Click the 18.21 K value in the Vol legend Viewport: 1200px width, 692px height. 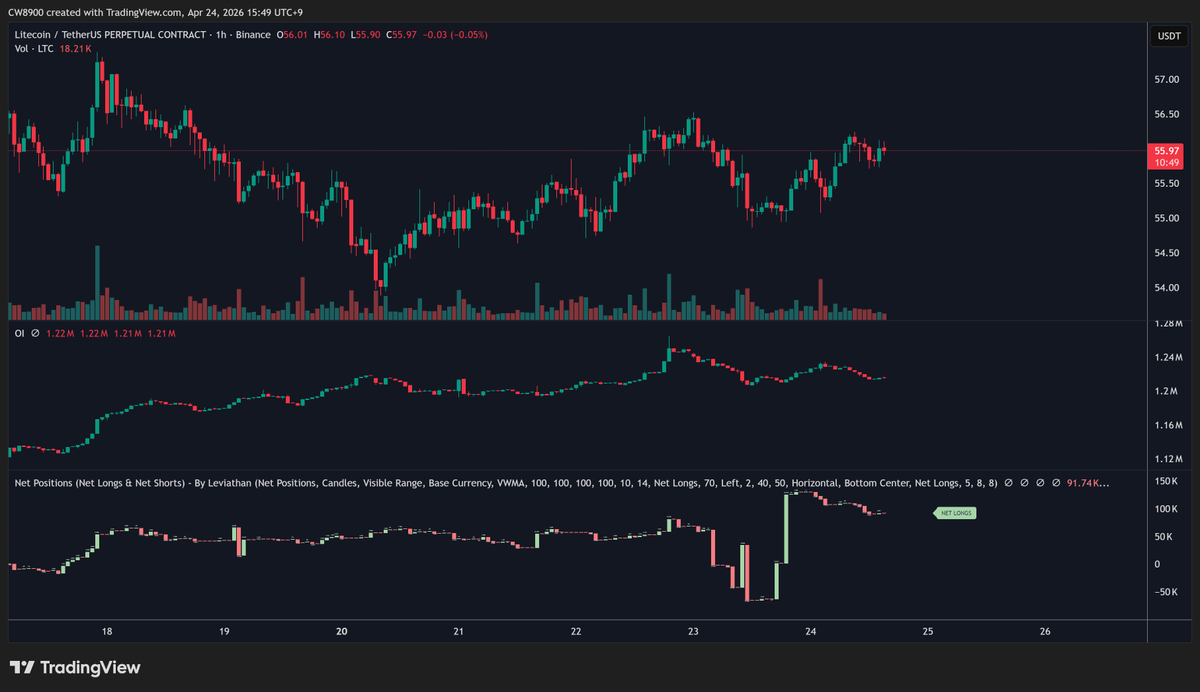click(76, 48)
